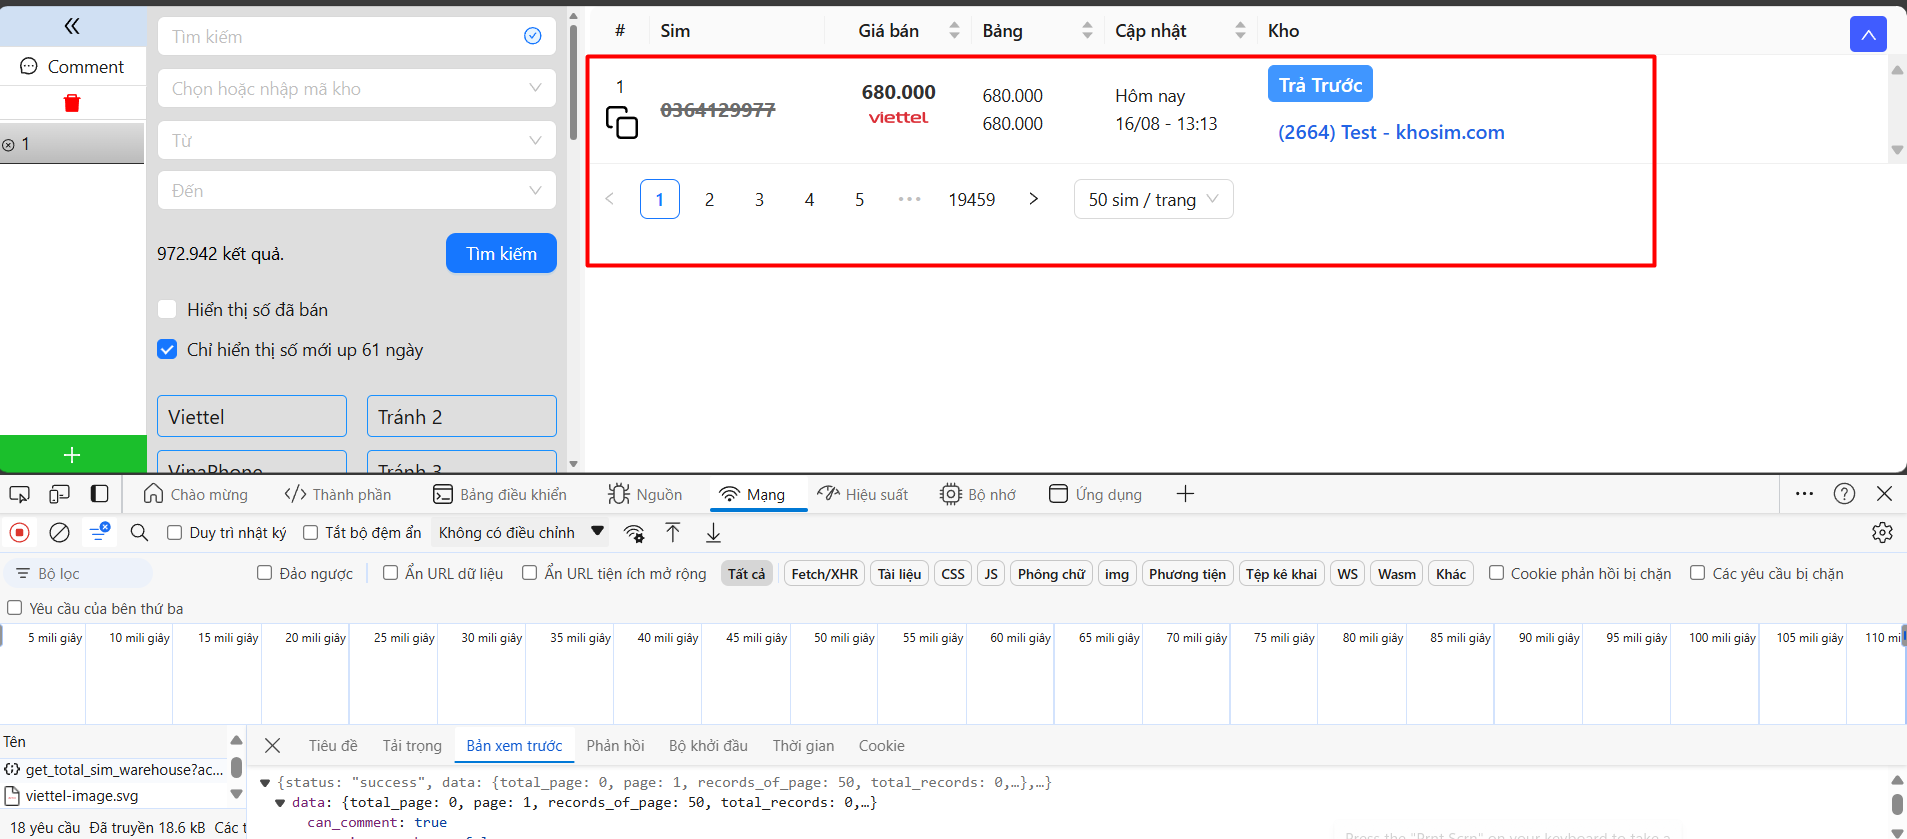Viewport: 1907px width, 839px height.
Task: Open 'Hiệu suất' tab
Action: tap(863, 494)
